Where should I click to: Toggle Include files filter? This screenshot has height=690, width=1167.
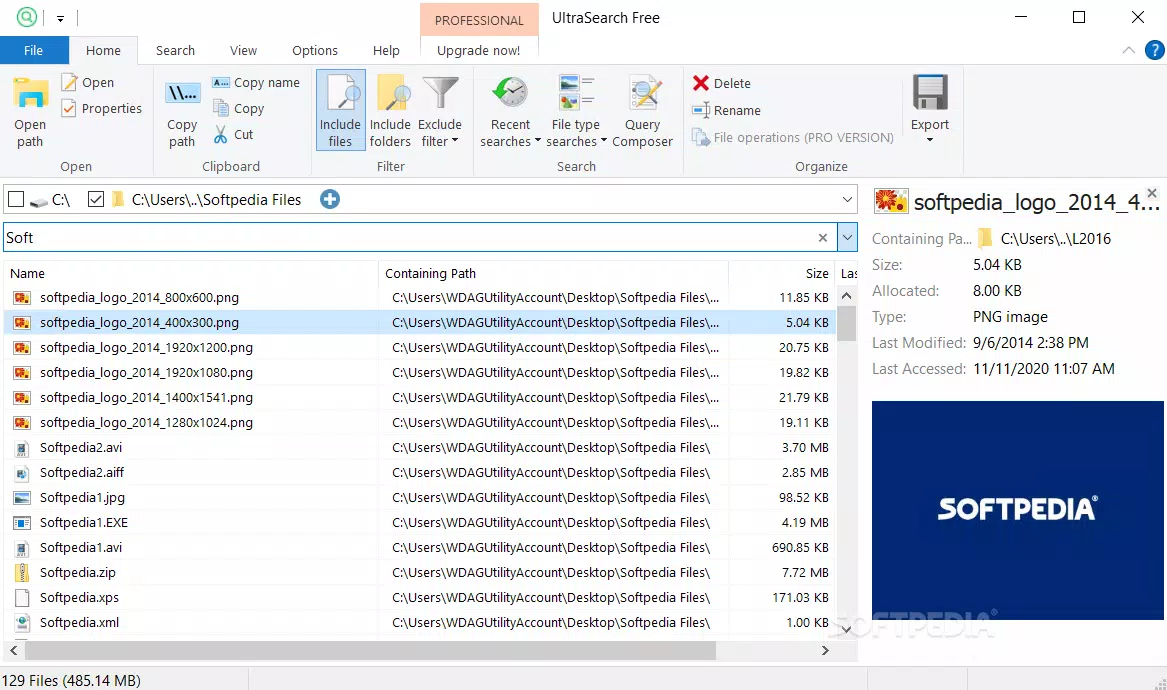pos(340,110)
